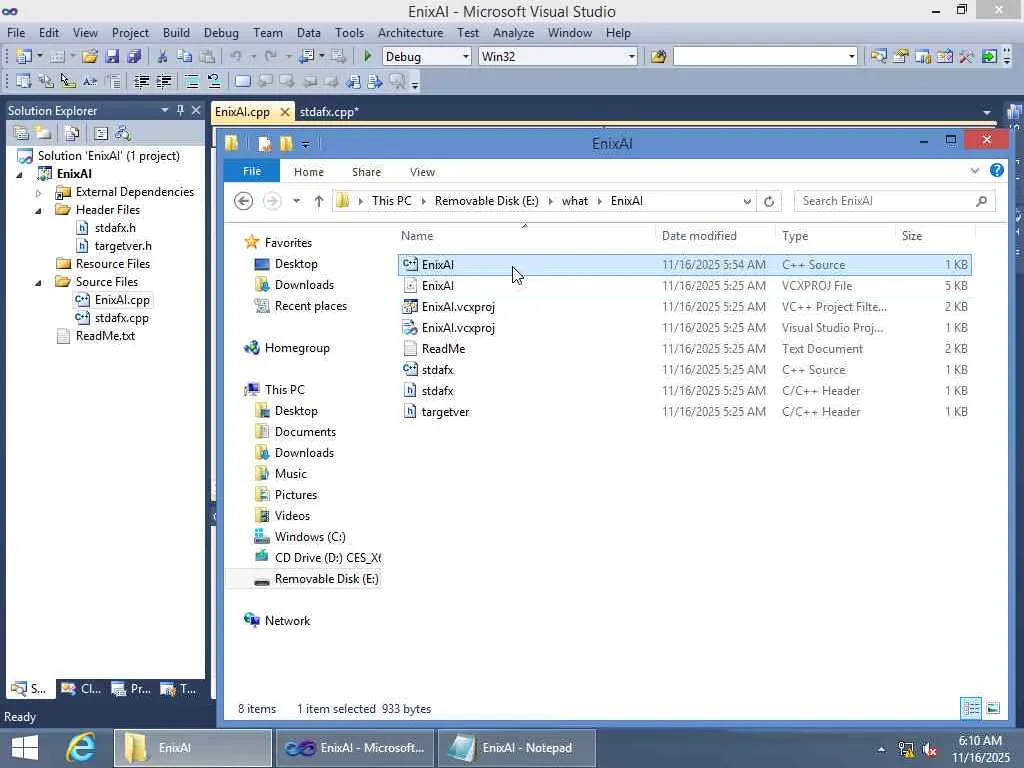Click the Open File icon in toolbar
Viewport: 1024px width, 768px height.
(x=89, y=56)
